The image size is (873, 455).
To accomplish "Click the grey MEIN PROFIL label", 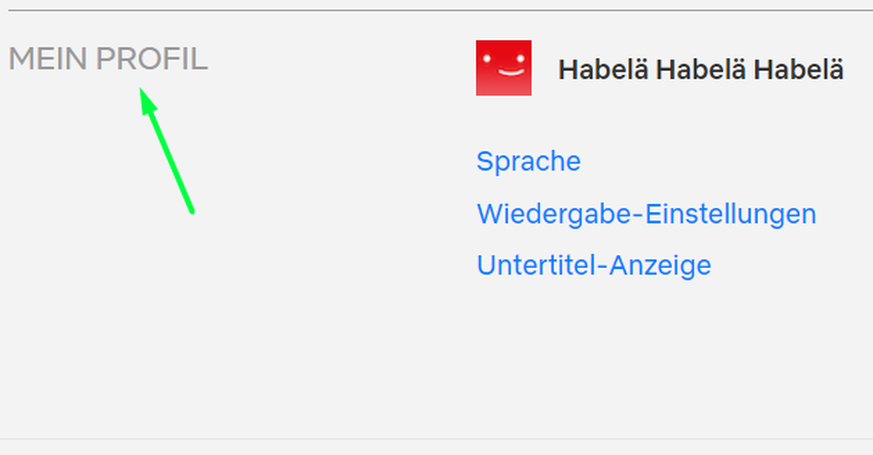I will click(x=108, y=60).
